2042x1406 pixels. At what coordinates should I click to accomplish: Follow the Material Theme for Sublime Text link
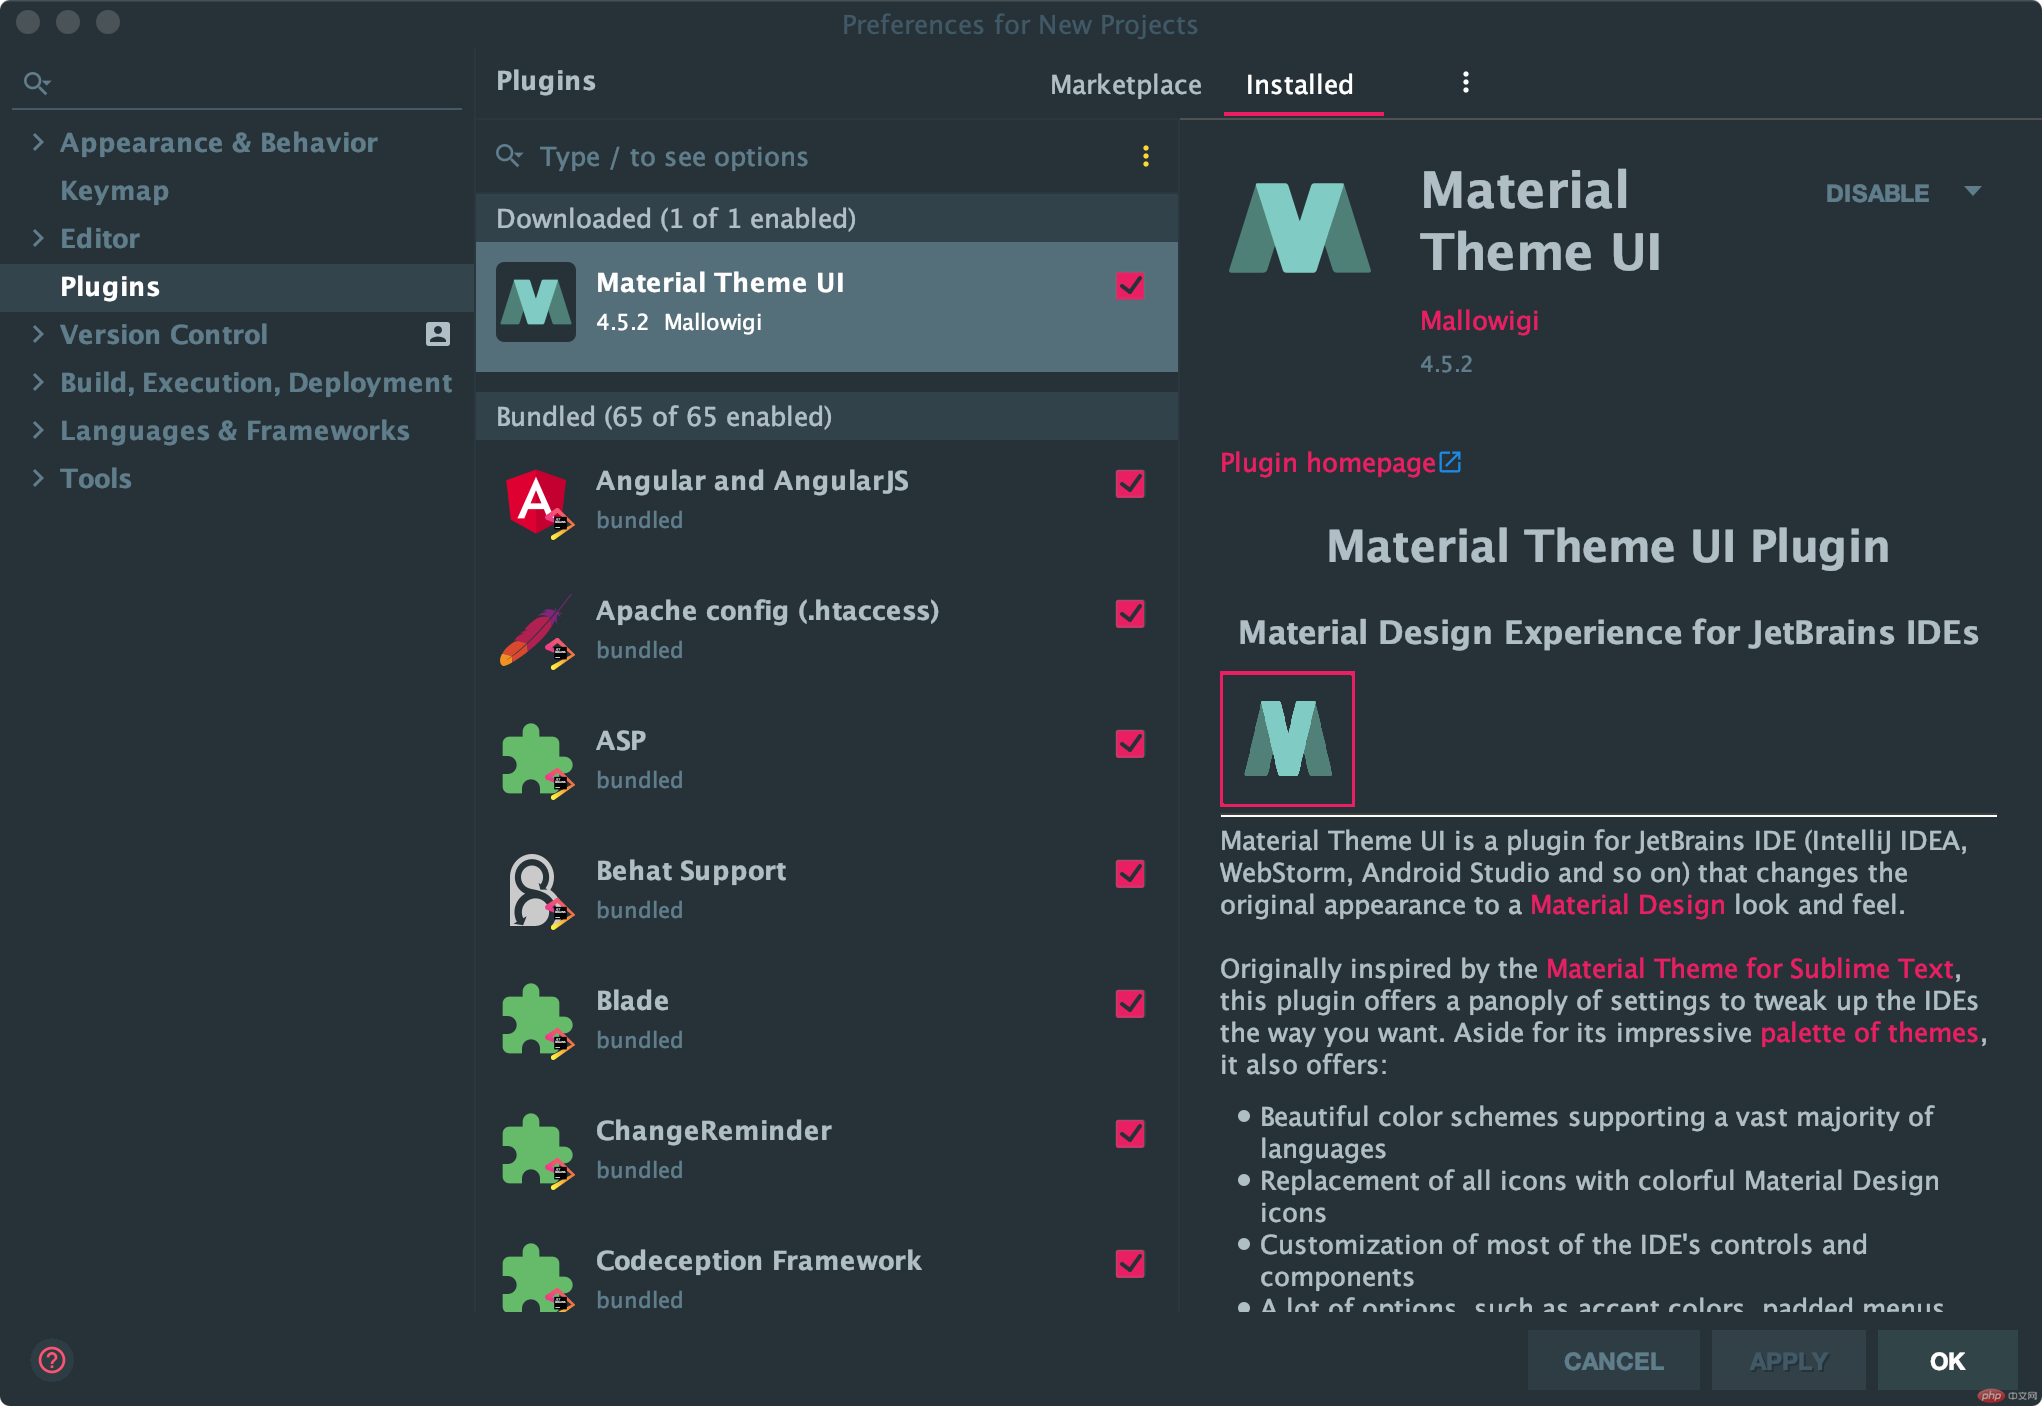[x=1750, y=969]
